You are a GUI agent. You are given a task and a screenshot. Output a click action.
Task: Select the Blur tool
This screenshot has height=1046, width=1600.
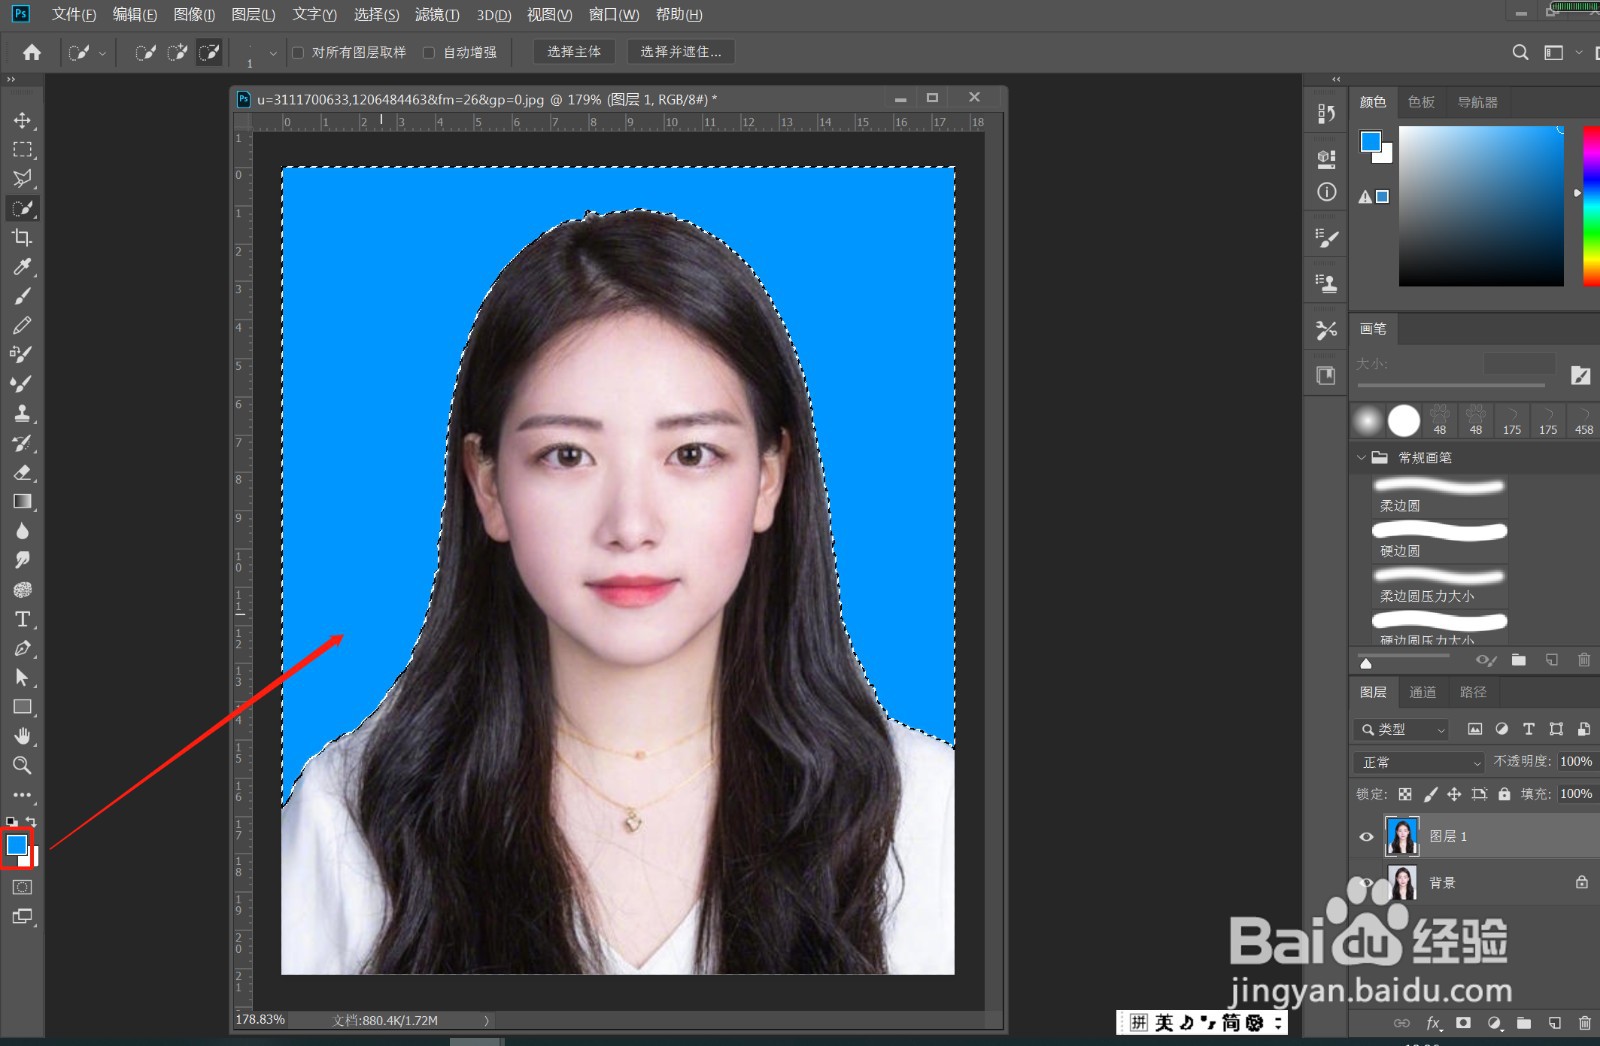[x=22, y=531]
